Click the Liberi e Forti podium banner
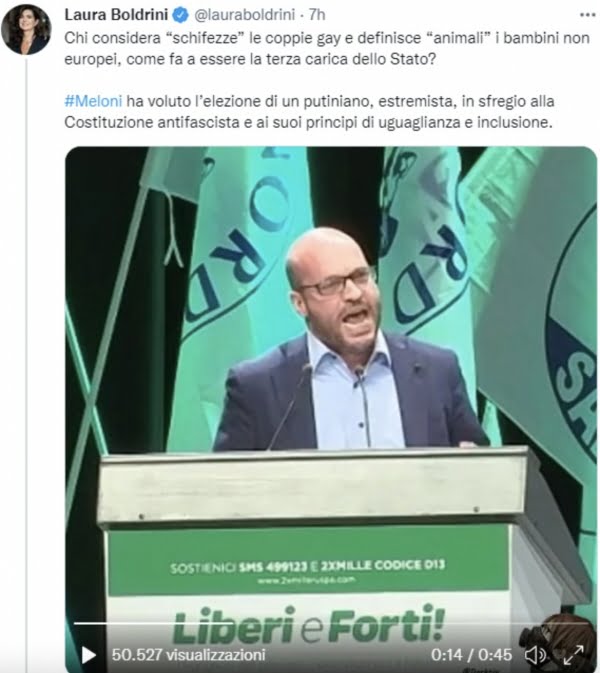Screen dimensions: 600x673 pyautogui.click(x=308, y=624)
